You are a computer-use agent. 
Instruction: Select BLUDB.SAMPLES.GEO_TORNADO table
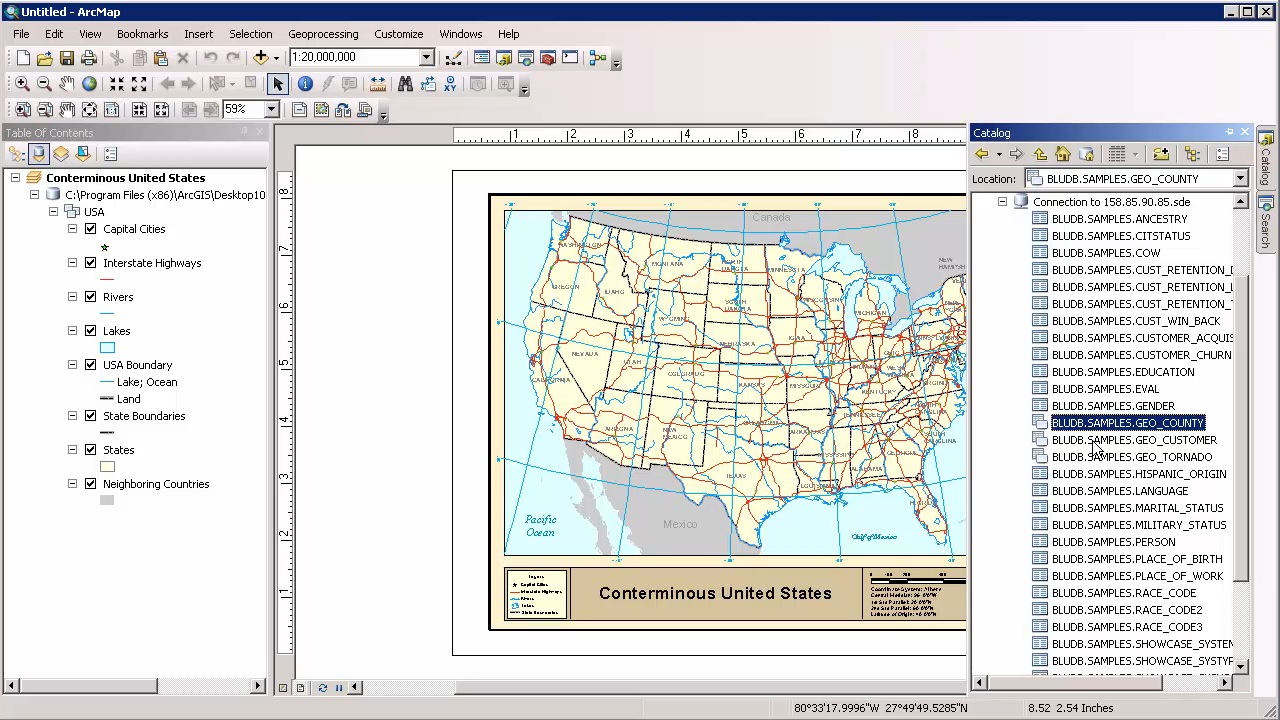[1132, 457]
